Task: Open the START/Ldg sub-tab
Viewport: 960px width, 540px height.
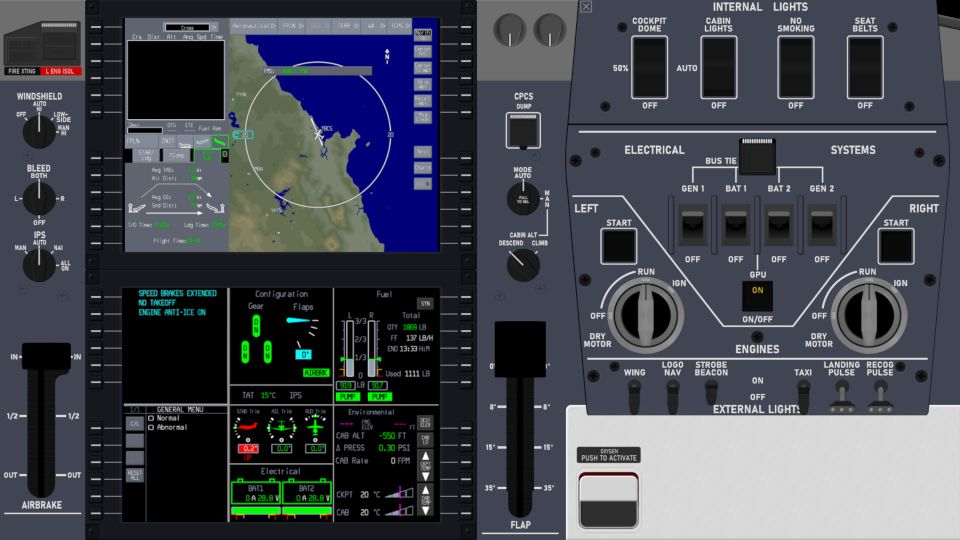Action: pyautogui.click(x=146, y=156)
